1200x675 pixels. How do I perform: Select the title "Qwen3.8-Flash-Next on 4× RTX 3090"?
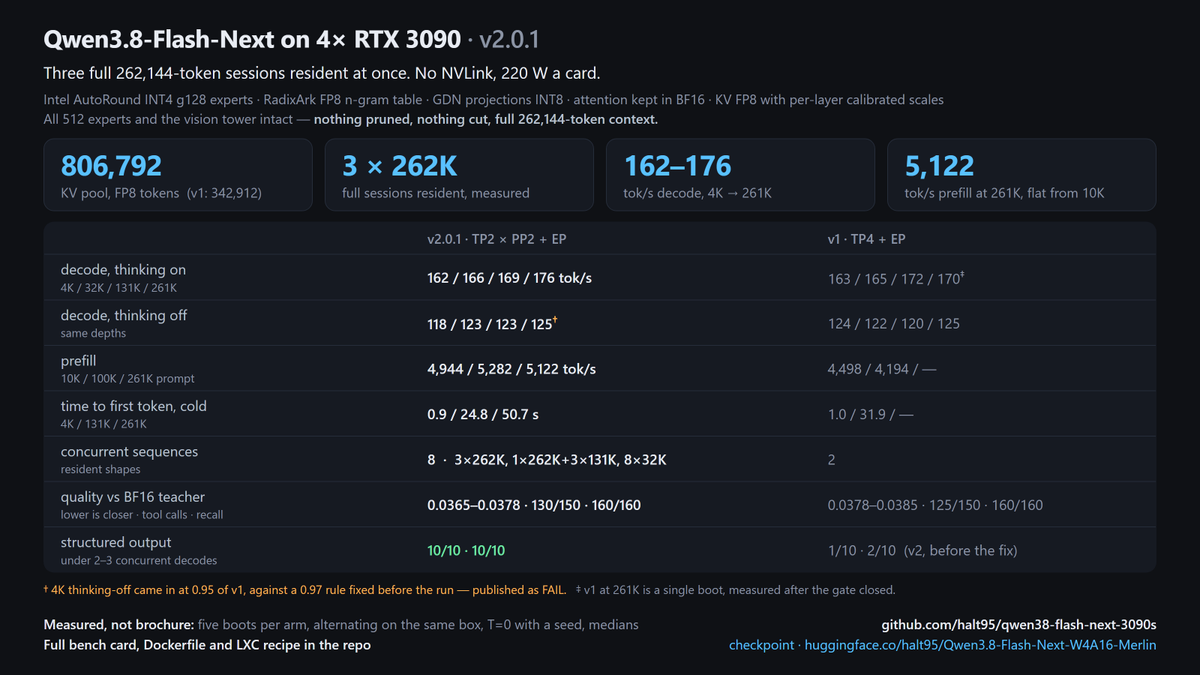point(252,40)
